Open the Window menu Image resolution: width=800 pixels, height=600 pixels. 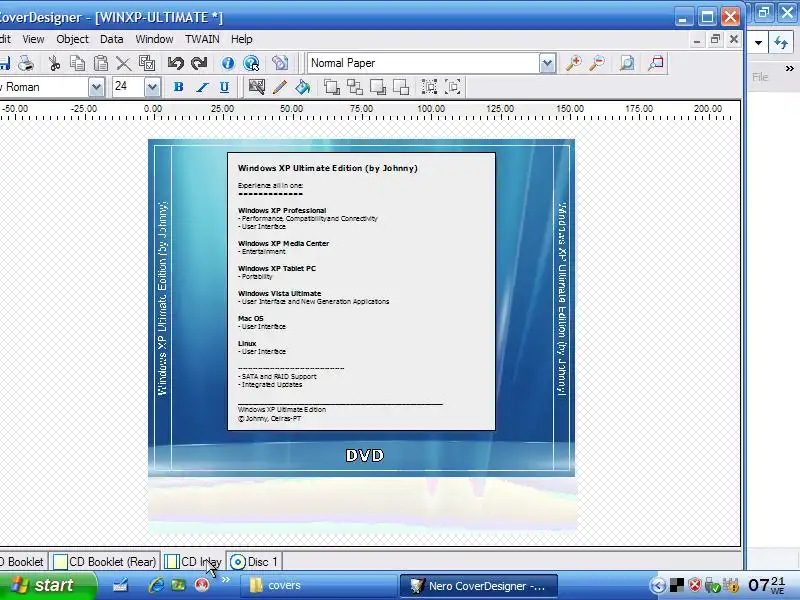pos(154,39)
